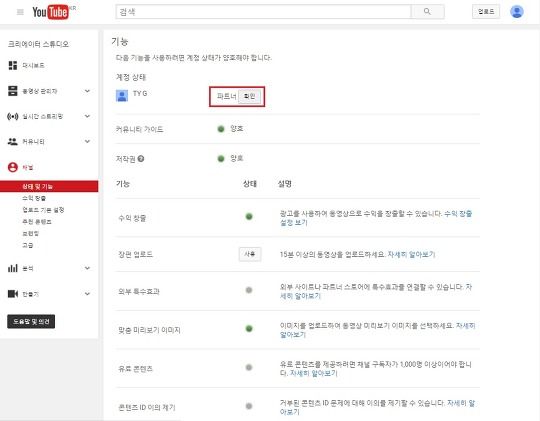Click the green status dot for 맞춤 미리보기 이미지
The height and width of the screenshot is (421, 540).
click(x=249, y=328)
